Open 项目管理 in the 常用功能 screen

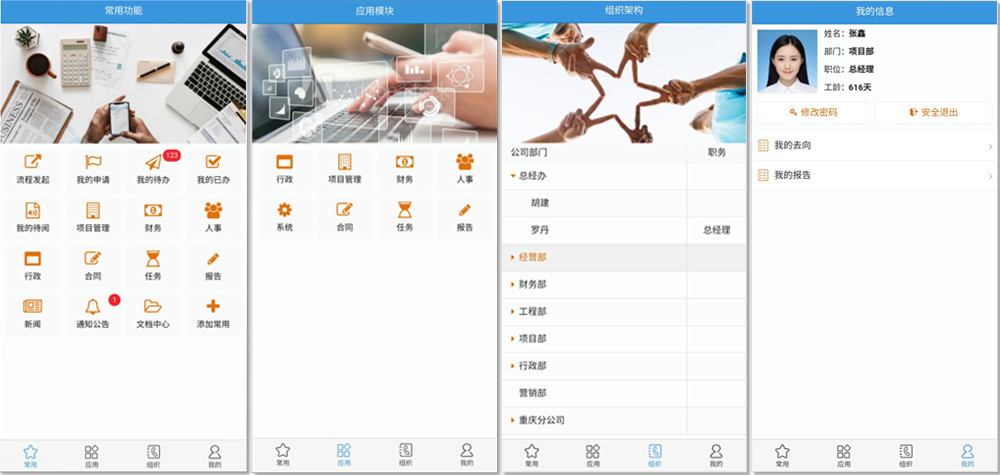pos(93,217)
